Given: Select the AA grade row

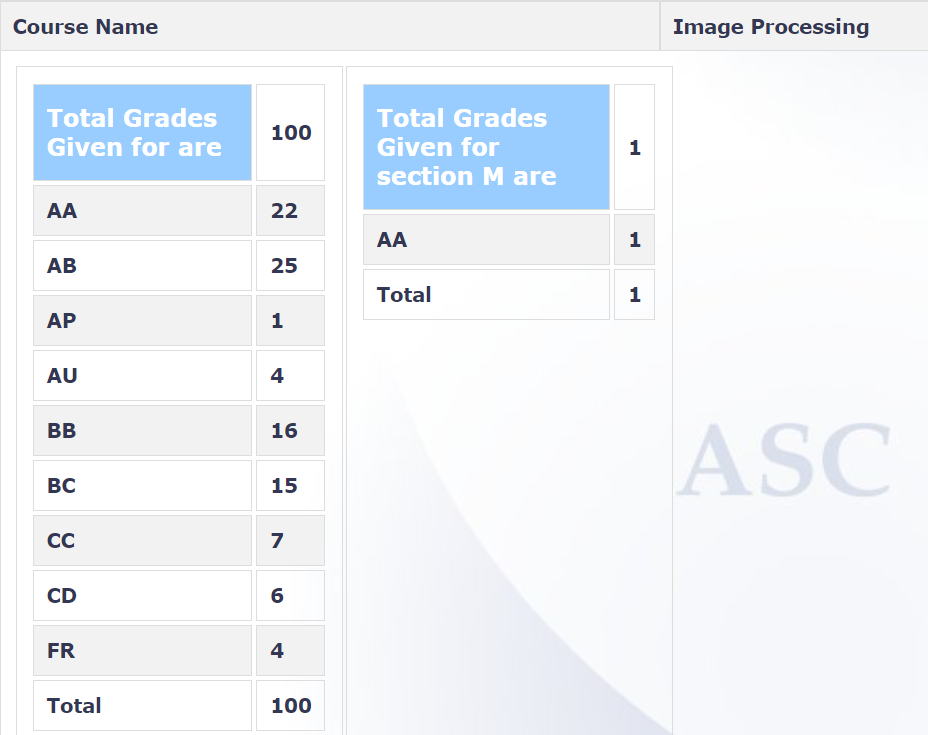Looking at the screenshot, I should [142, 211].
